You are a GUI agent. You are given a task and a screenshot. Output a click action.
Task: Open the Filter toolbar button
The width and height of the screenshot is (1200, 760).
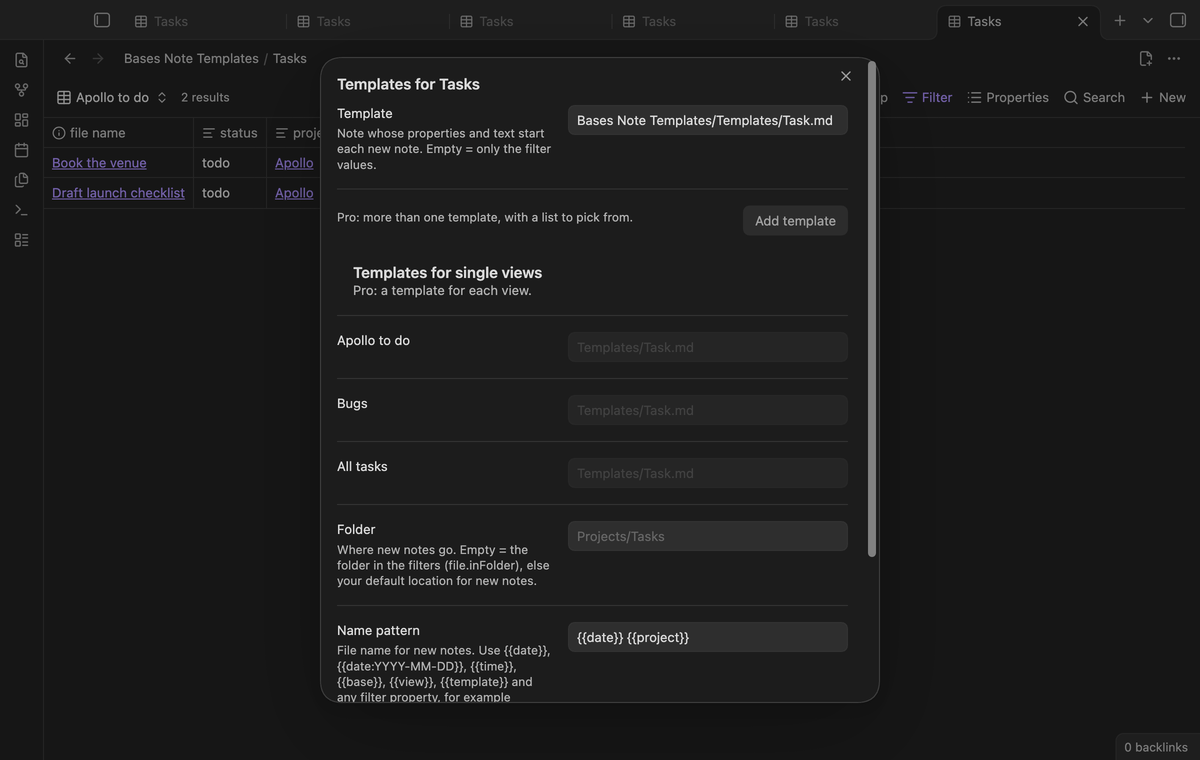click(927, 97)
